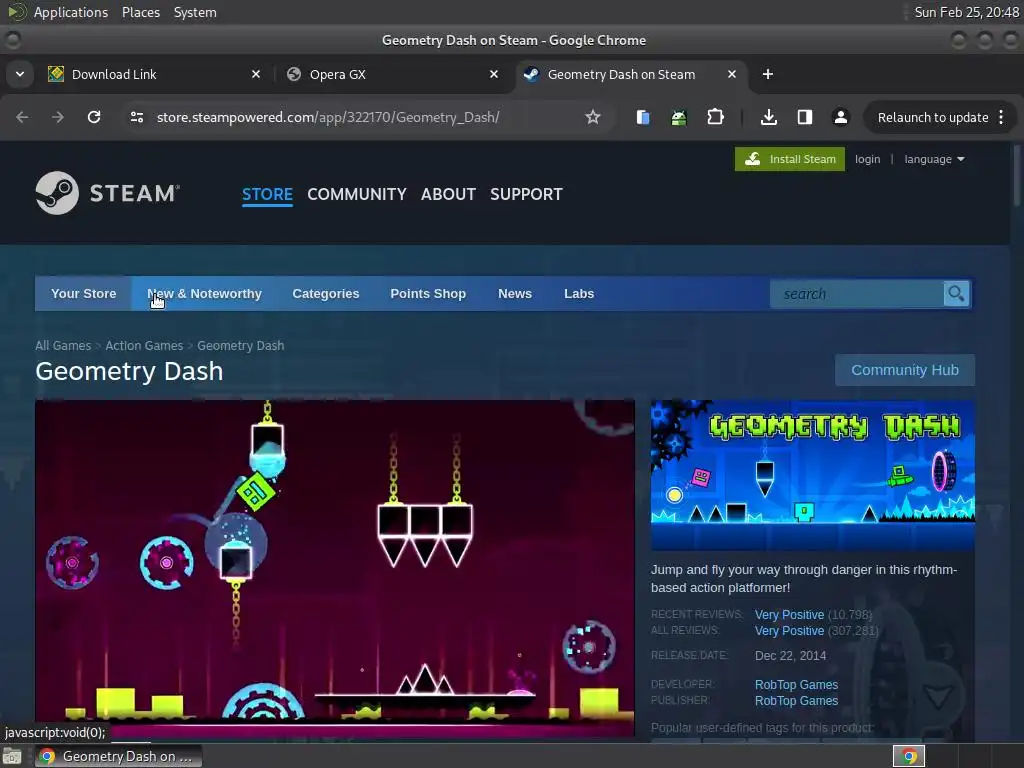Open the Extensions puzzle icon
This screenshot has width=1024, height=768.
[x=716, y=117]
